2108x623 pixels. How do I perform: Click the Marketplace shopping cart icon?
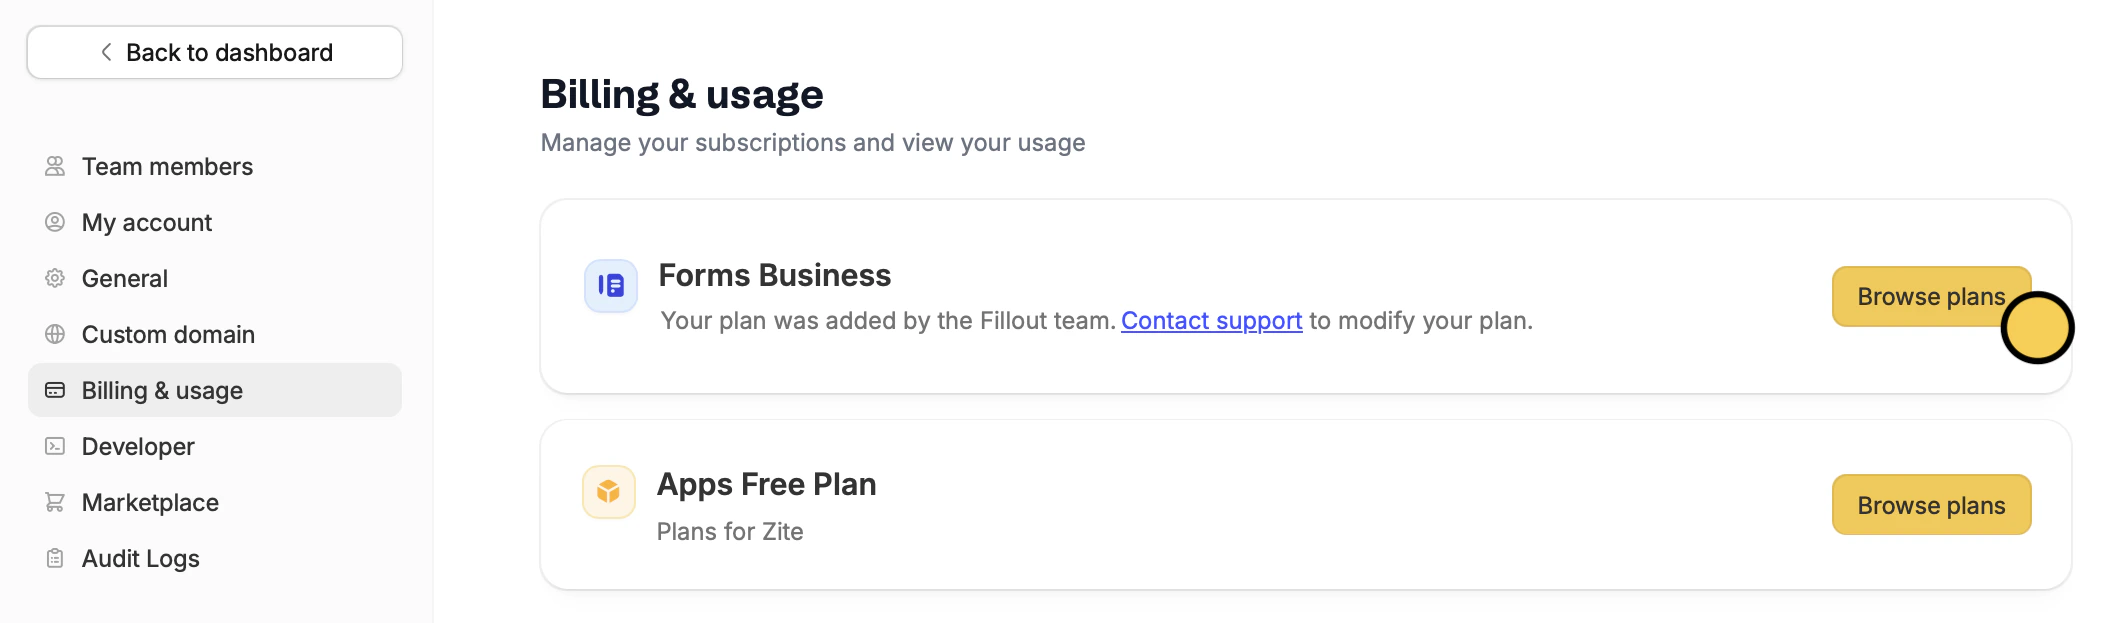pos(55,502)
